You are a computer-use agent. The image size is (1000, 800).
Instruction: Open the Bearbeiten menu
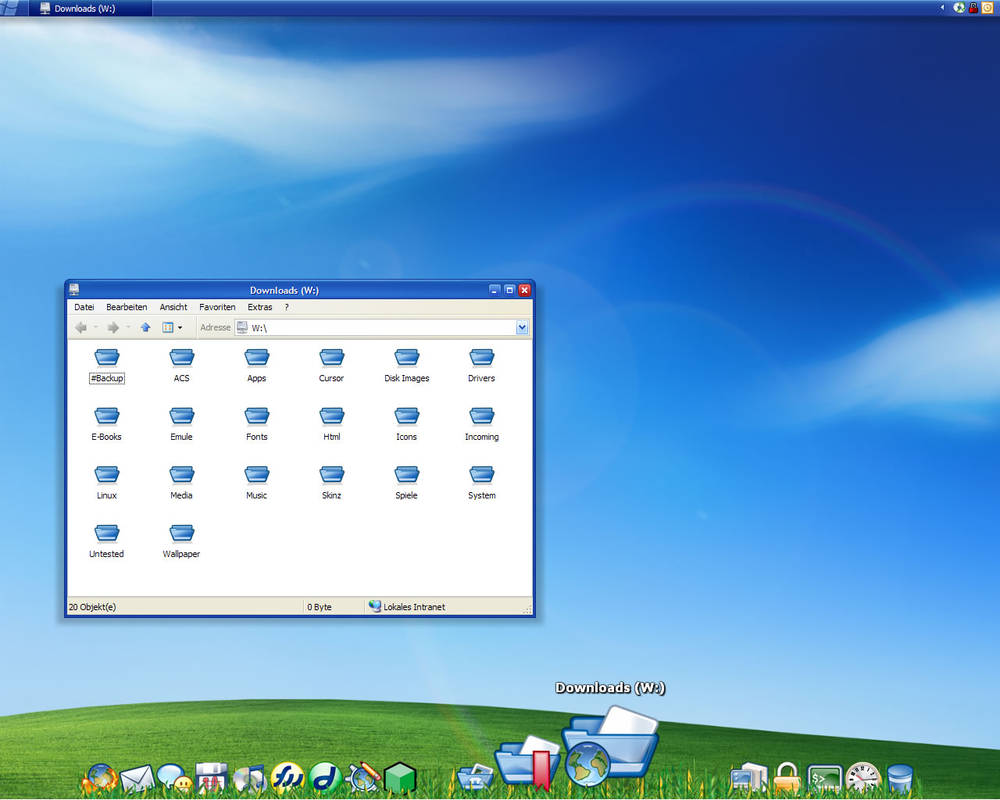(126, 307)
